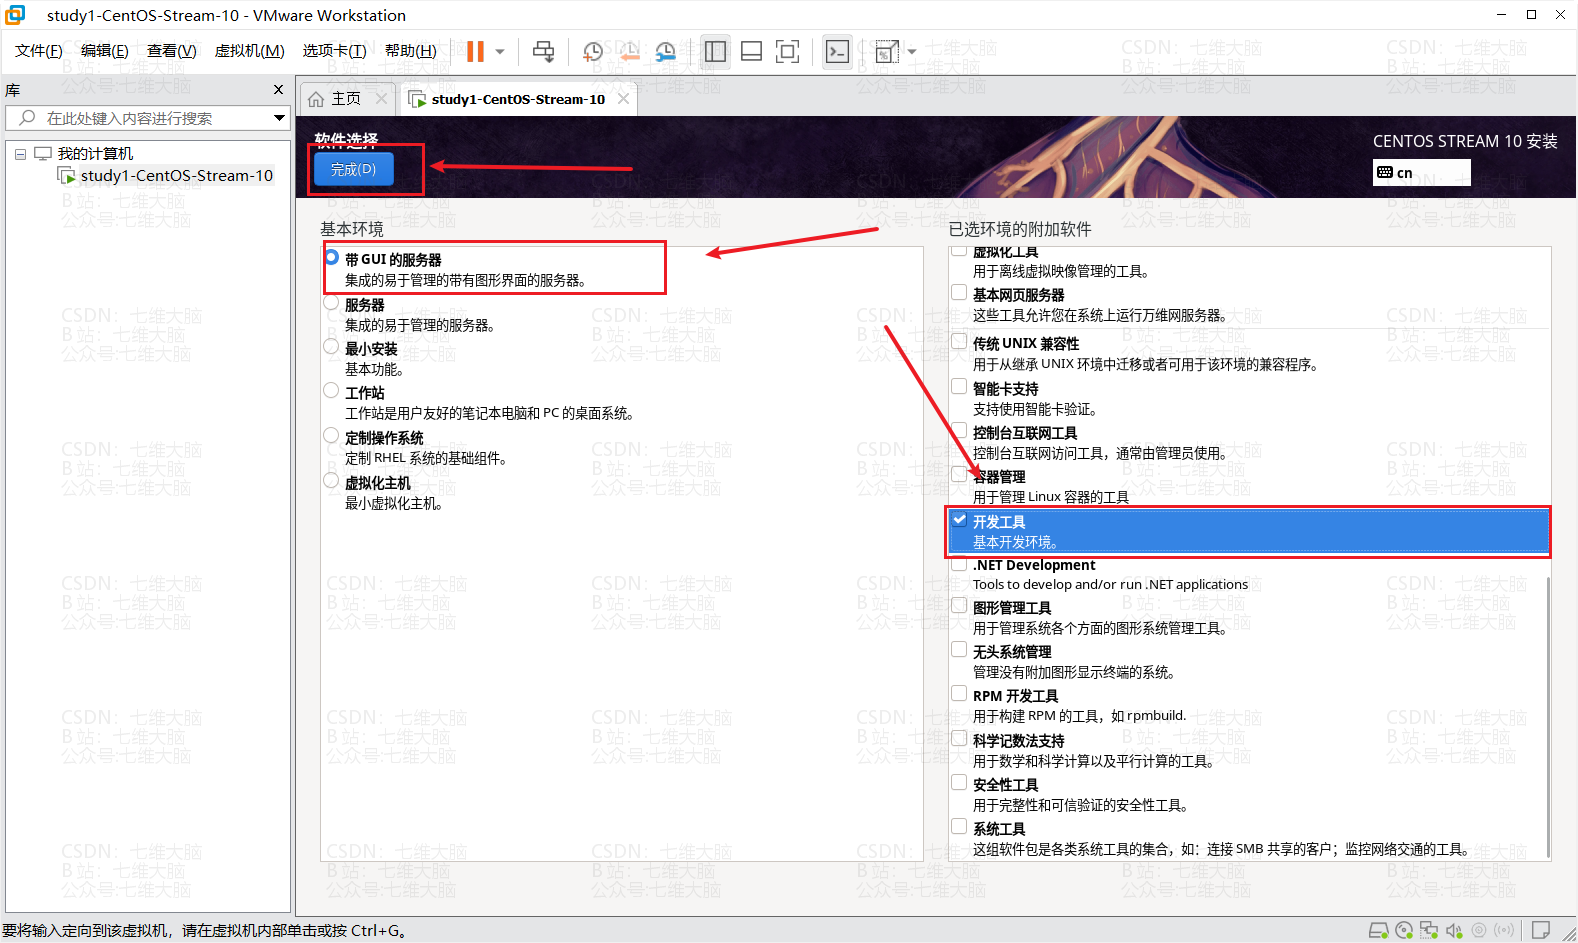Click the greyed-out wireless device status icon
Screen dimensions: 1578x943
click(1504, 930)
